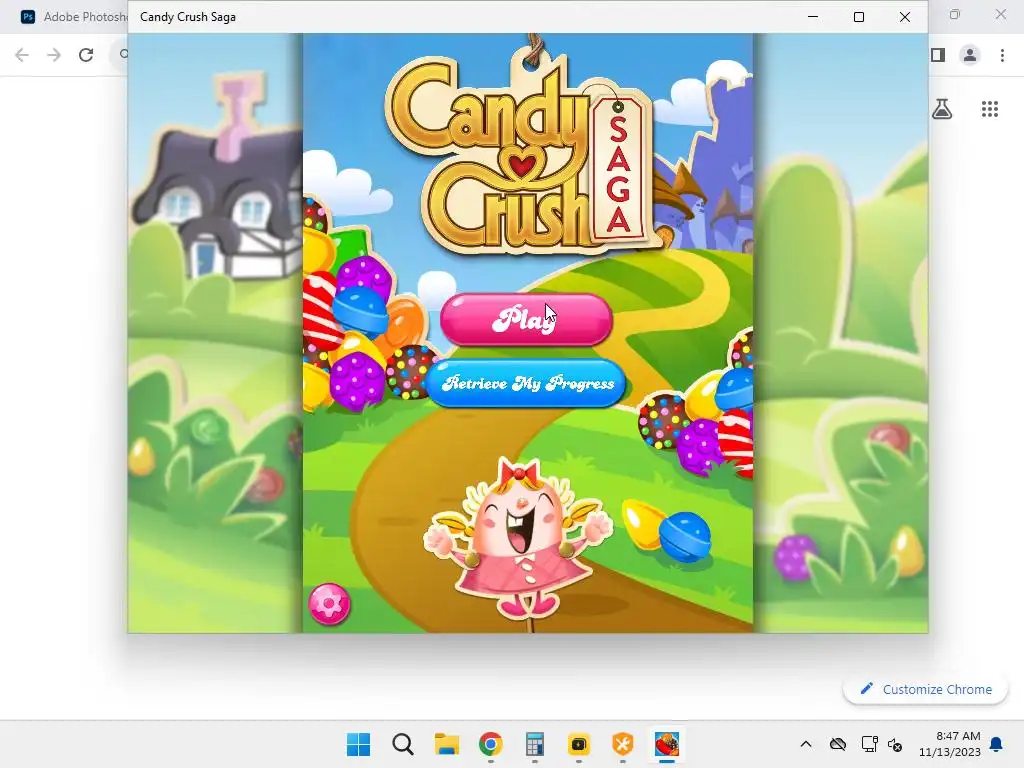Click Candy Crush Saga title bar text
Viewport: 1024px width, 768px height.
point(188,17)
